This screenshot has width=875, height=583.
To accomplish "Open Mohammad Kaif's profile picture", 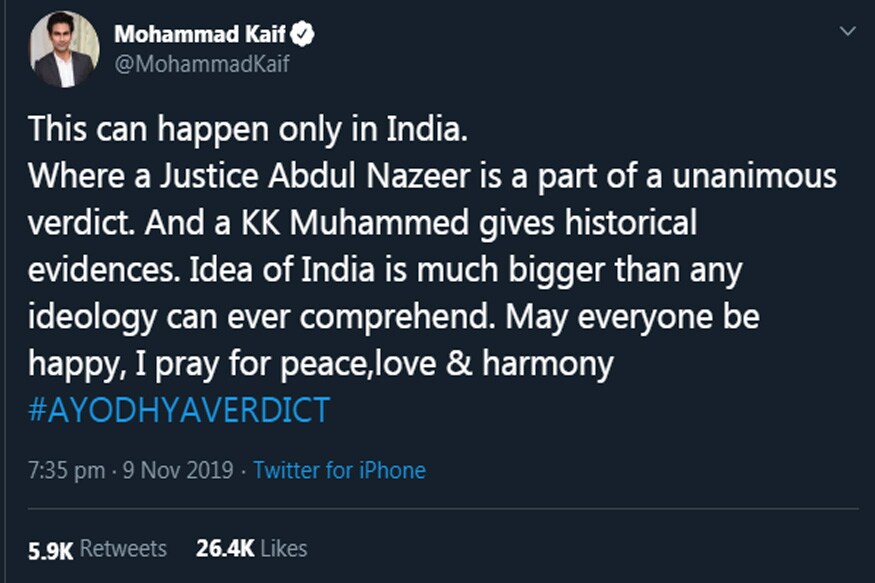I will coord(64,49).
